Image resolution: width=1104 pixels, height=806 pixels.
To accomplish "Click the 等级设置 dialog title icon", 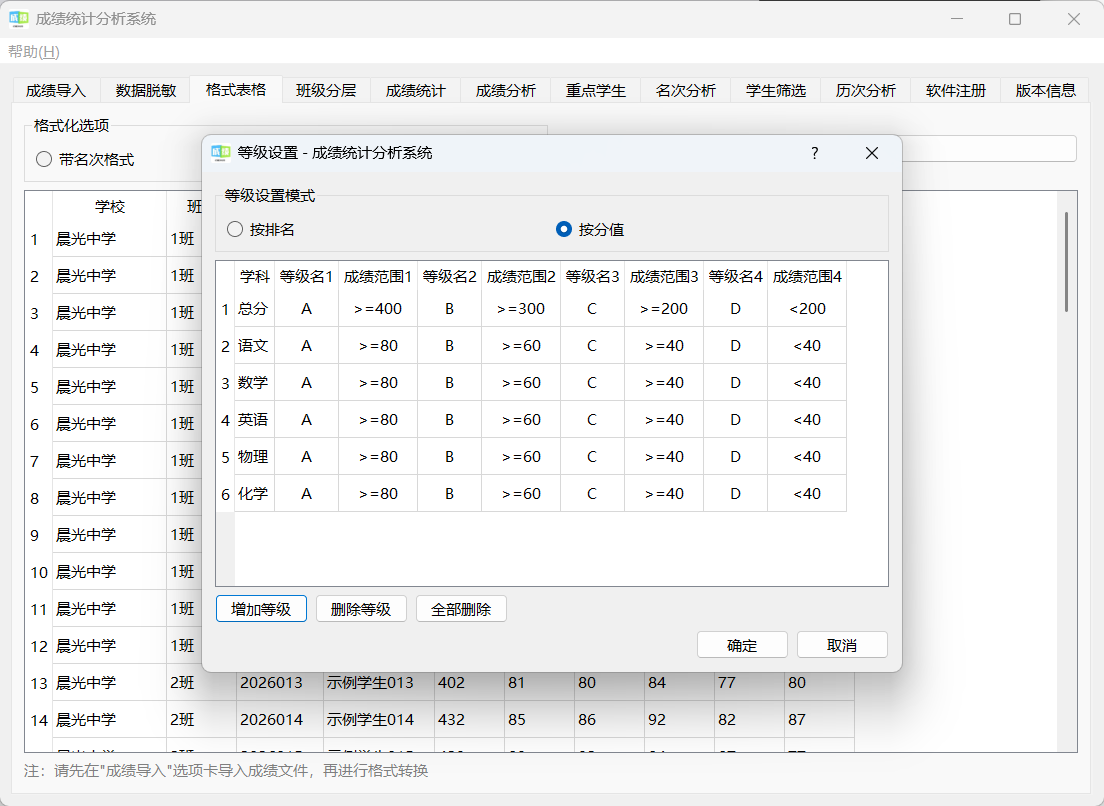I will 221,153.
